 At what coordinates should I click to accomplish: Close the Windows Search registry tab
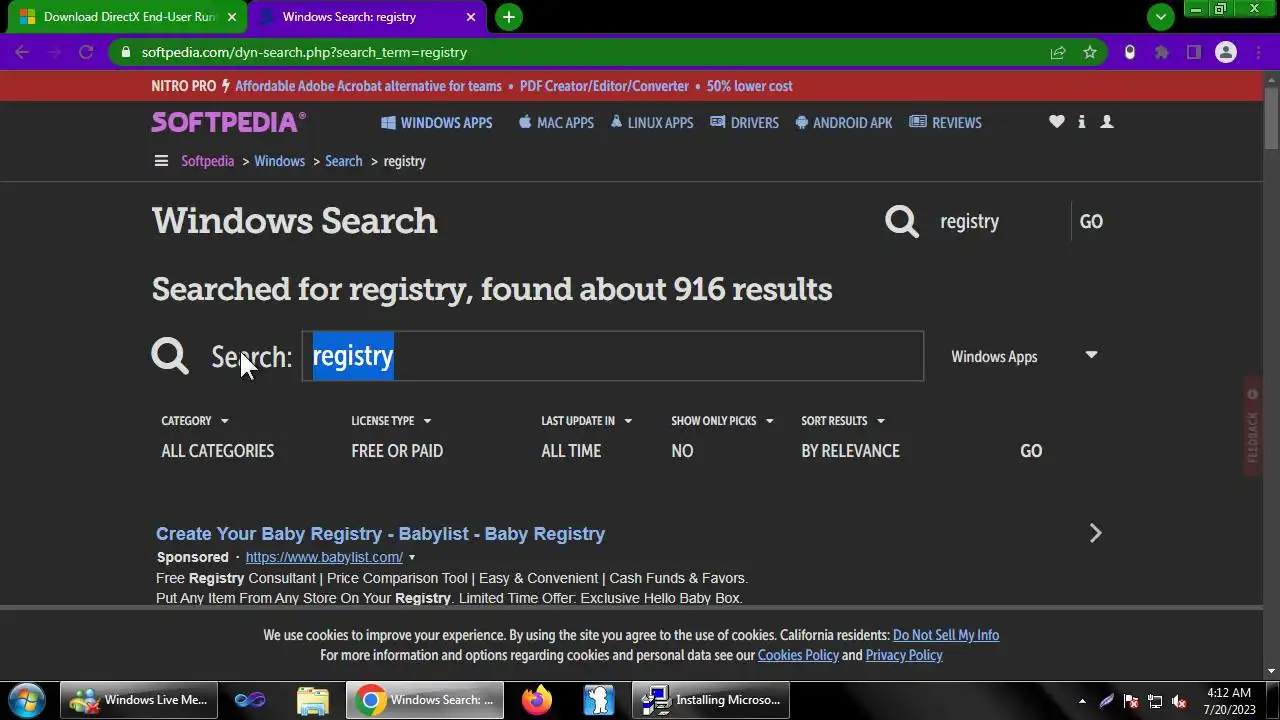tap(471, 17)
